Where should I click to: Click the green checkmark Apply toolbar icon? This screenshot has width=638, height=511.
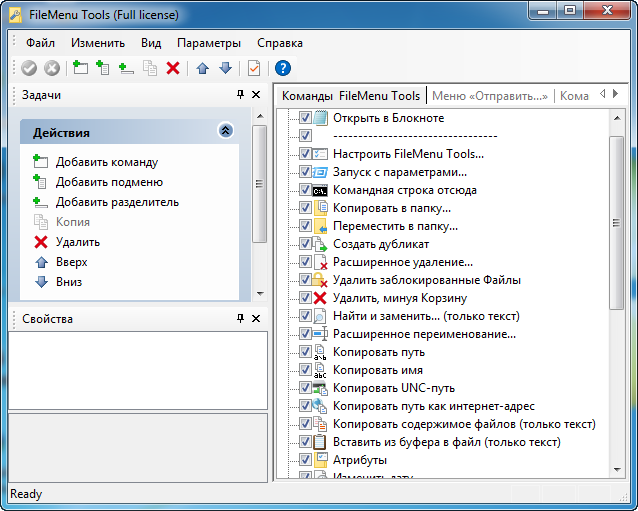(x=29, y=68)
